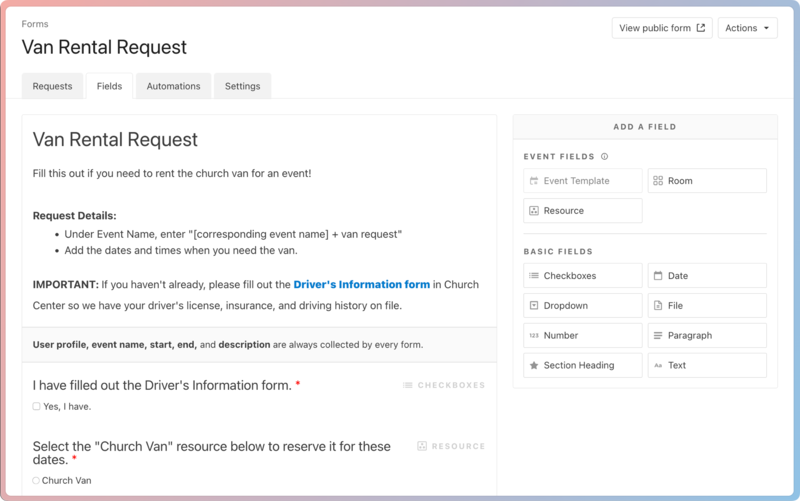Click the 'Fill this out if you need' description text

[x=172, y=173]
